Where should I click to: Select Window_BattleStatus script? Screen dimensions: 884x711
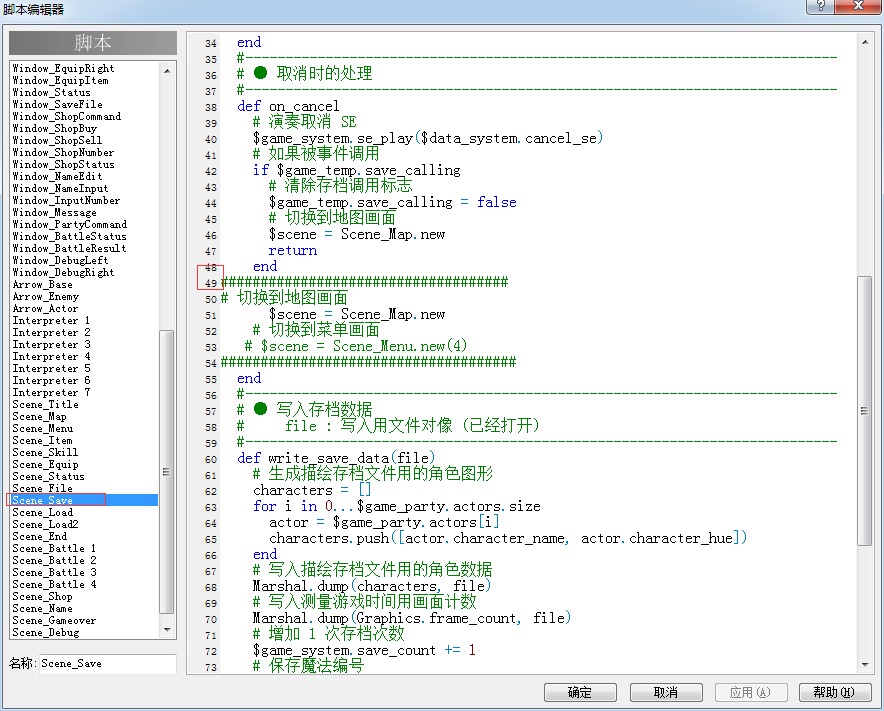click(x=69, y=236)
